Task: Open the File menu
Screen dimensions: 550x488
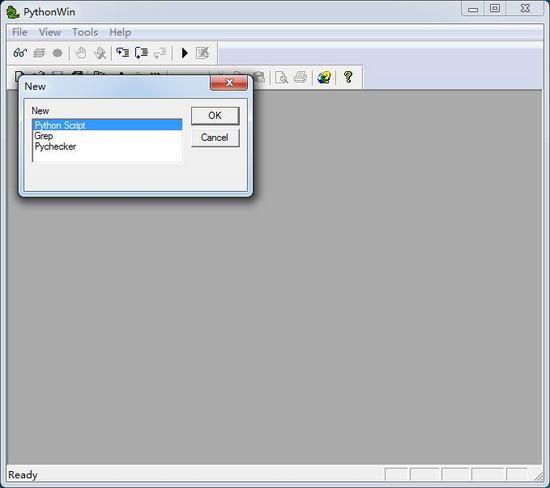Action: [x=20, y=32]
